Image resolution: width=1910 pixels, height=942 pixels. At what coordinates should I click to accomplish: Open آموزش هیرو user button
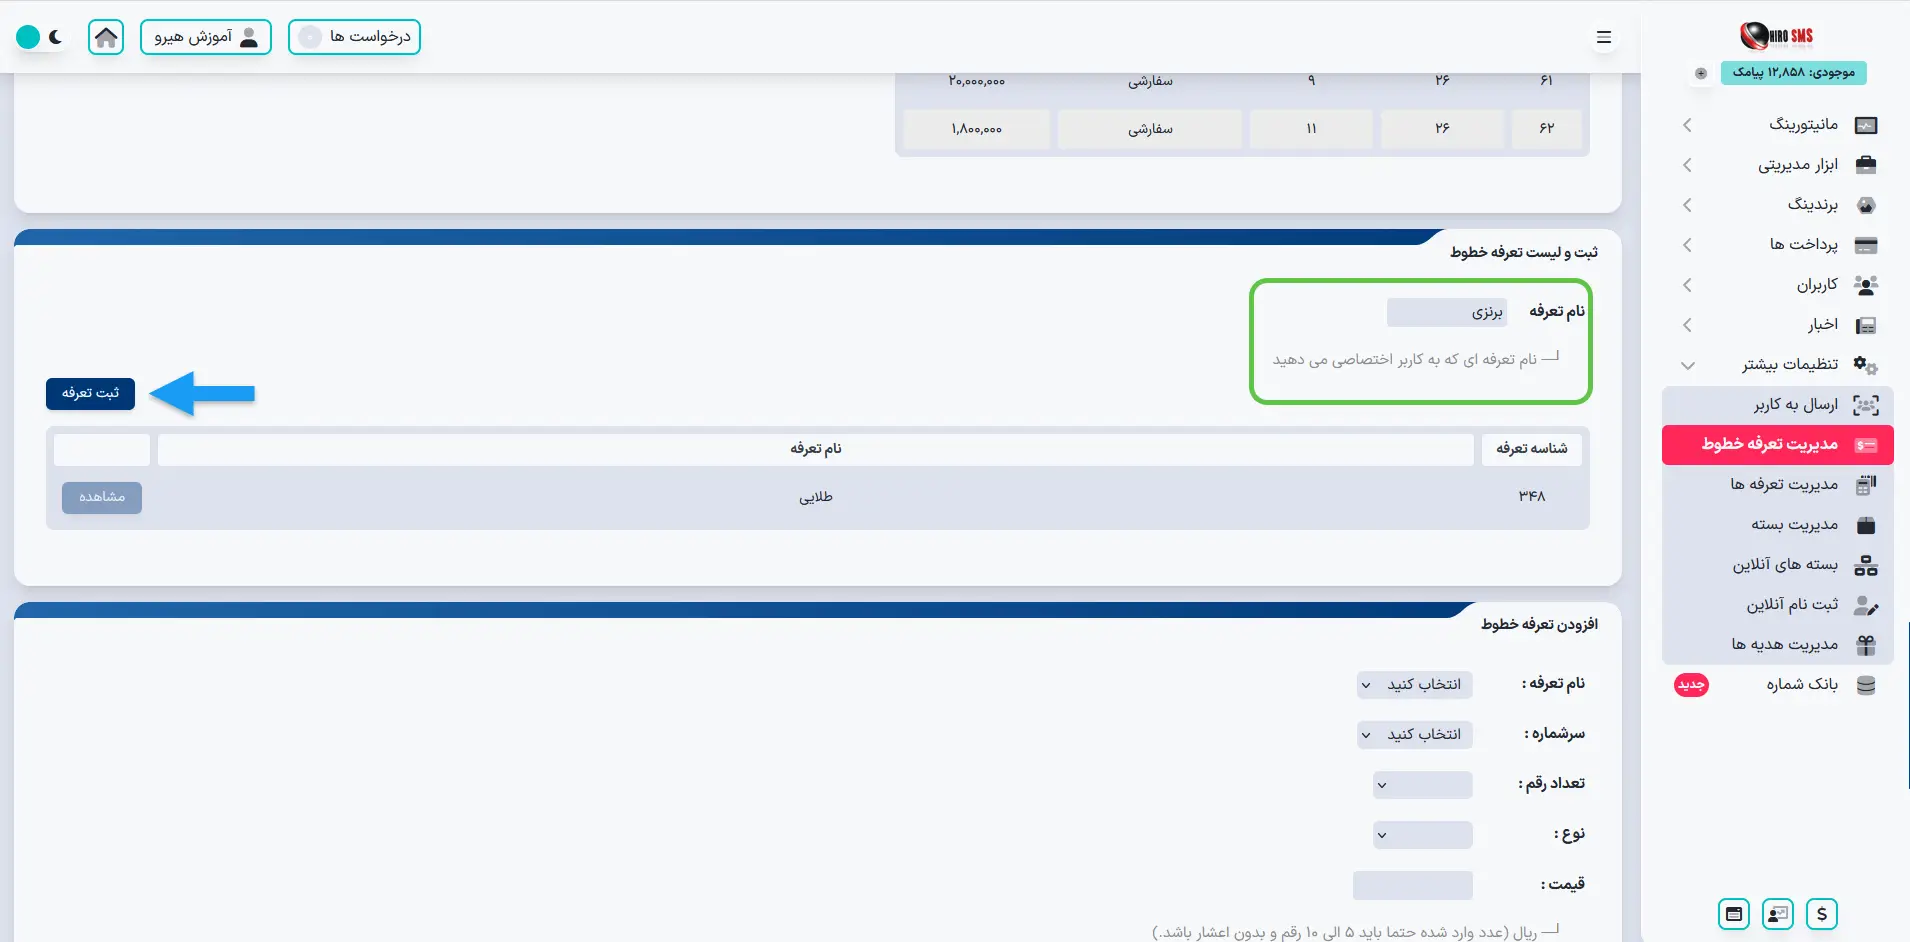pos(206,37)
